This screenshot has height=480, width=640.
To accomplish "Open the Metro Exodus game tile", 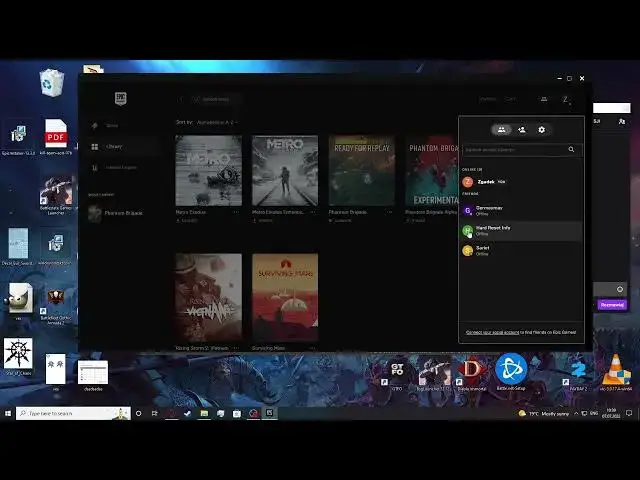I will coord(209,171).
